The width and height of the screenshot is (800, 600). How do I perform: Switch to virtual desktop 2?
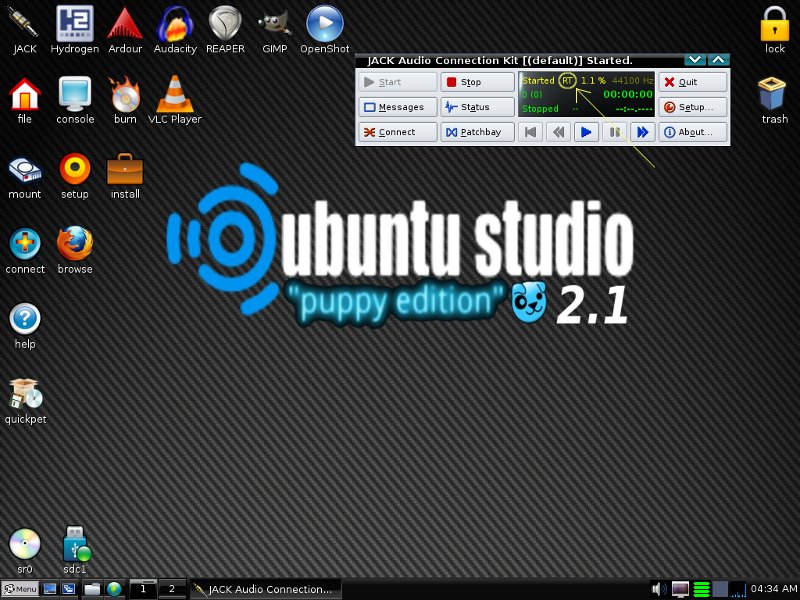[172, 589]
